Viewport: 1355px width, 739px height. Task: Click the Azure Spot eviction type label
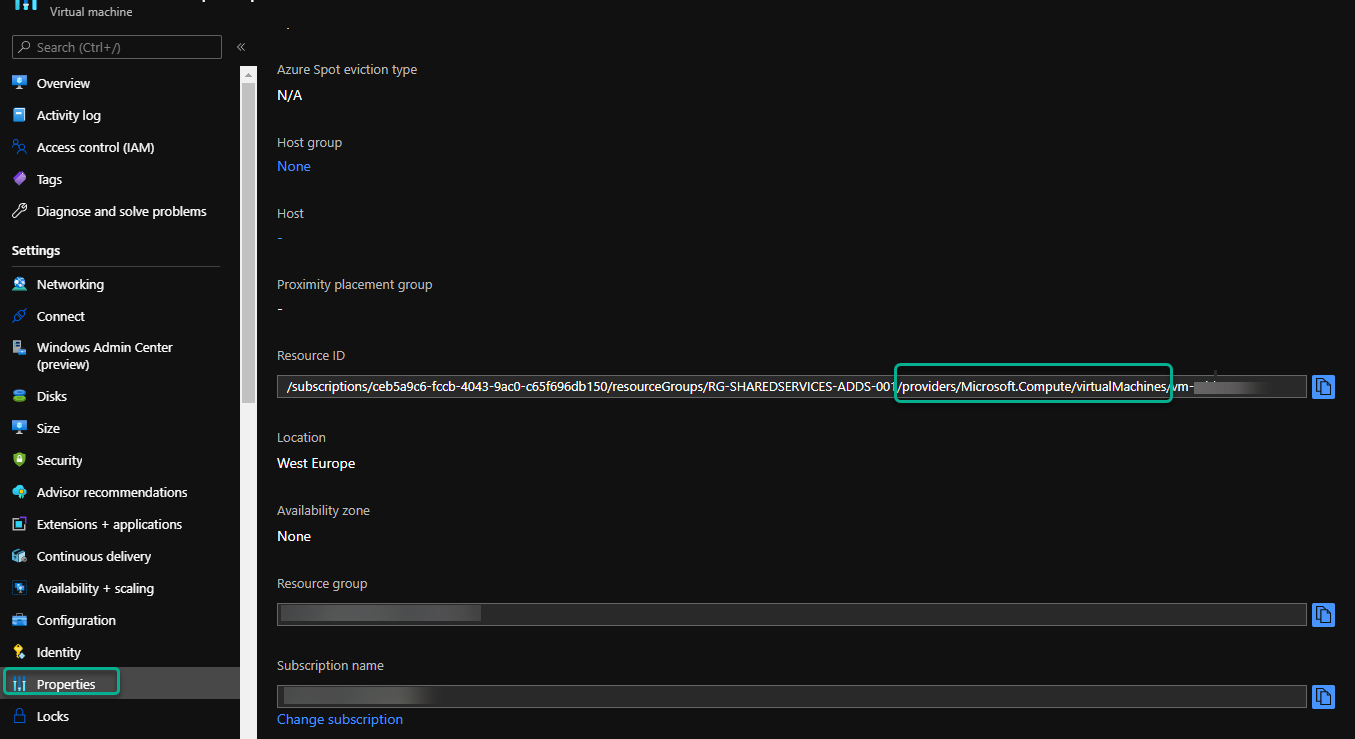[x=347, y=70]
